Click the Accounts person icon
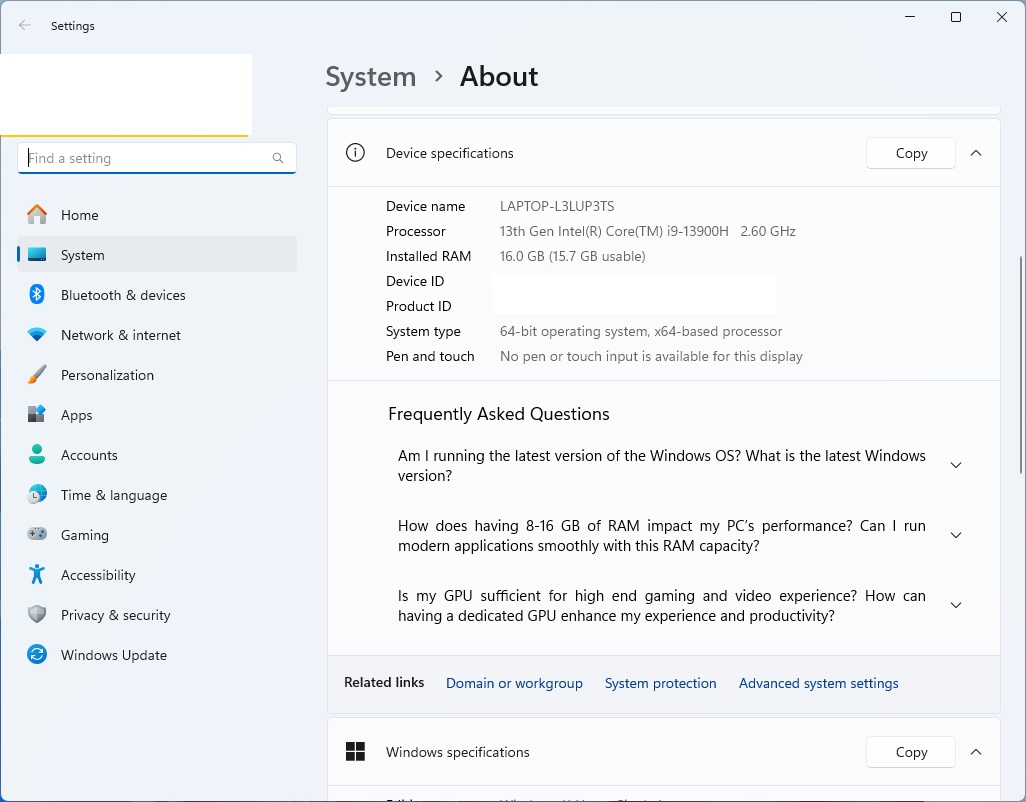The image size is (1026, 802). click(x=37, y=454)
